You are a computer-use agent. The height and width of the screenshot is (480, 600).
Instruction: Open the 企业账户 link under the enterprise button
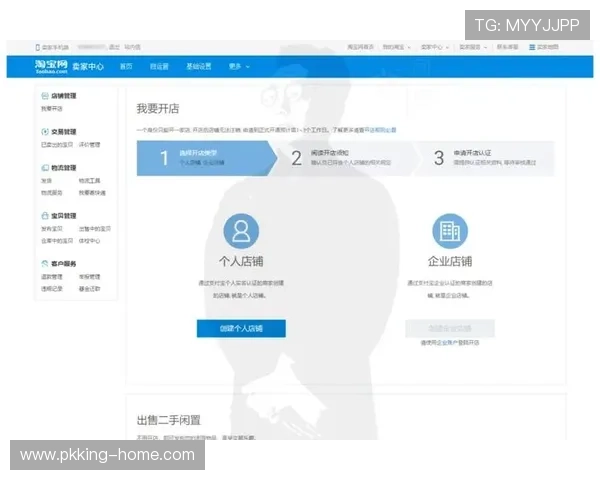click(x=447, y=343)
